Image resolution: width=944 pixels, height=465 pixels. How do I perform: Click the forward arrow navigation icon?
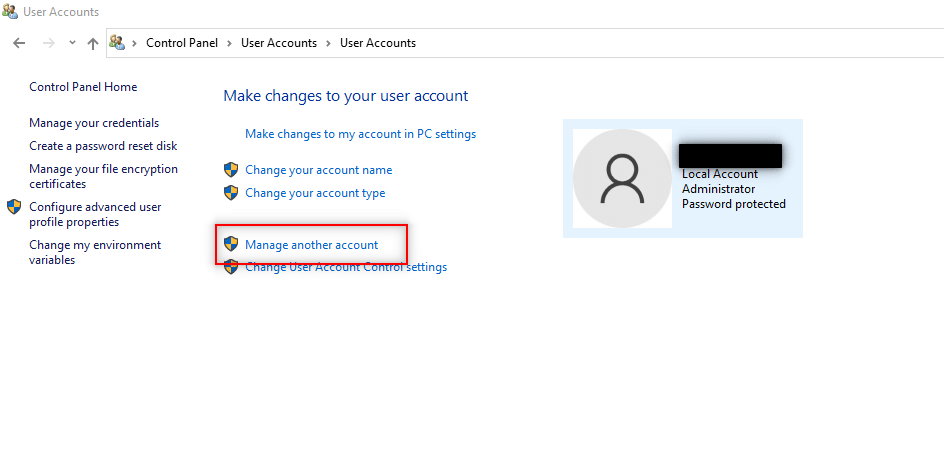49,43
